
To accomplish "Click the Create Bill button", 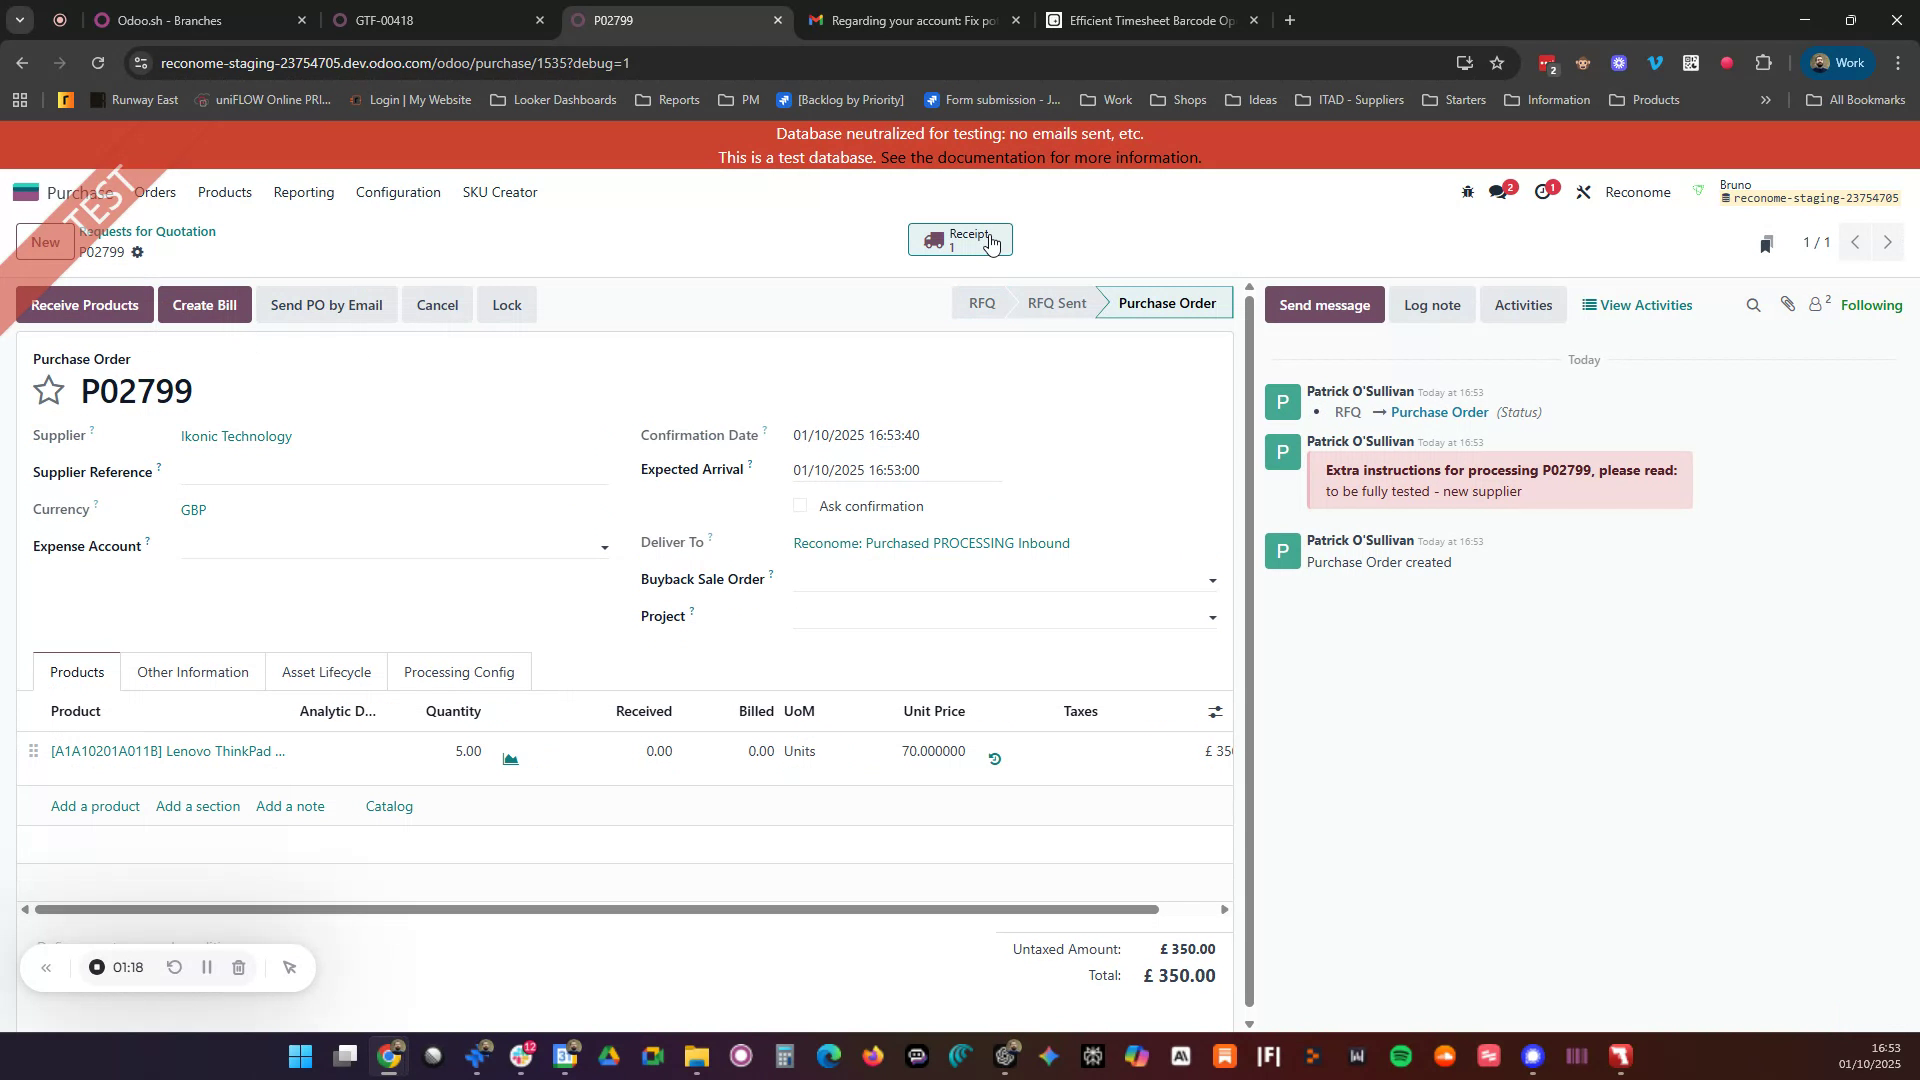I will click(204, 305).
